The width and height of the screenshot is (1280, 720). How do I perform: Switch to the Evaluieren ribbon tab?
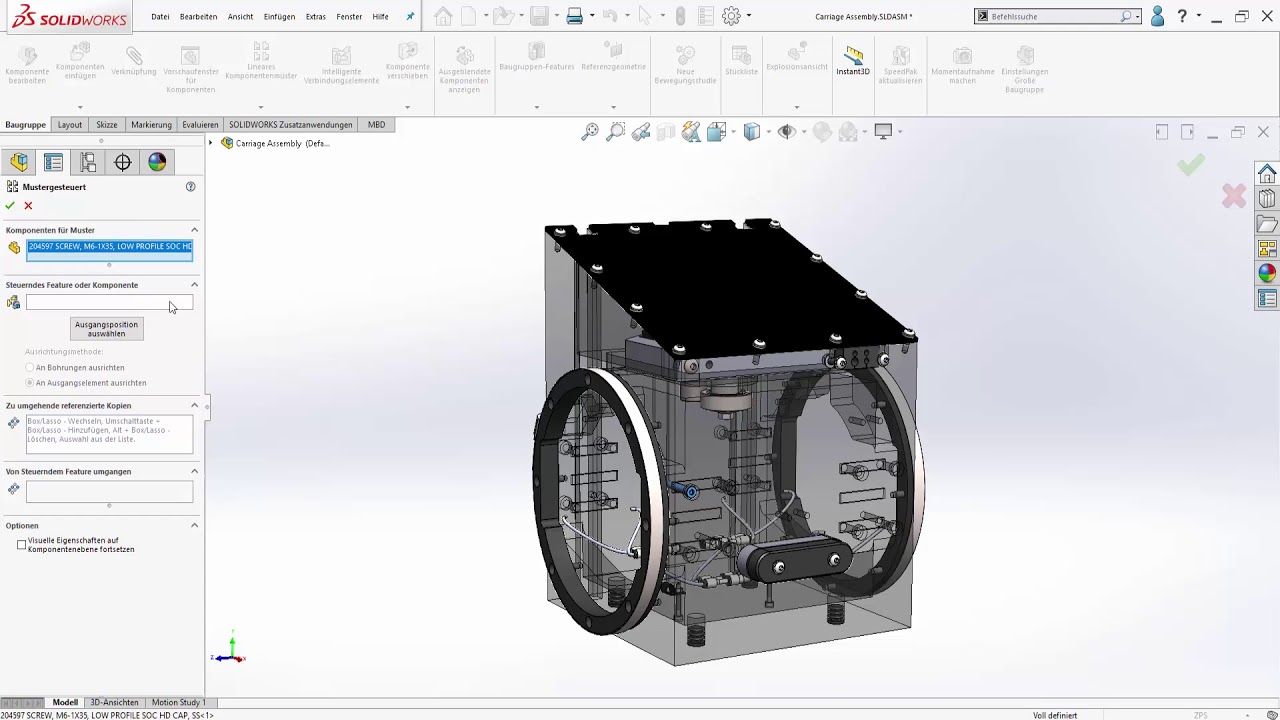[200, 125]
